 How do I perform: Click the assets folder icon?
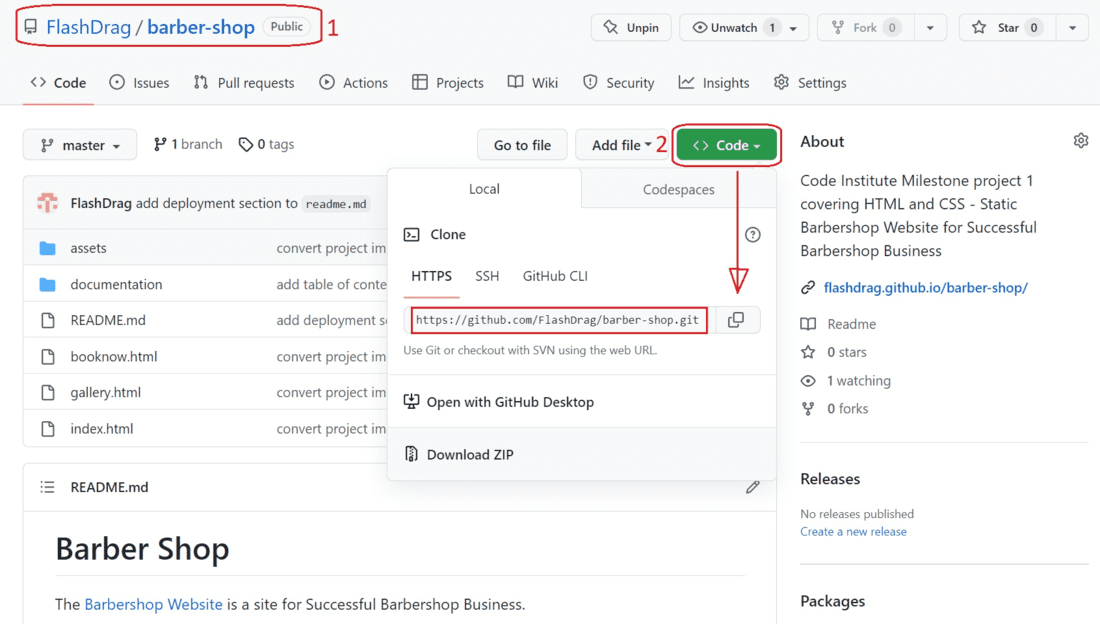tap(47, 248)
